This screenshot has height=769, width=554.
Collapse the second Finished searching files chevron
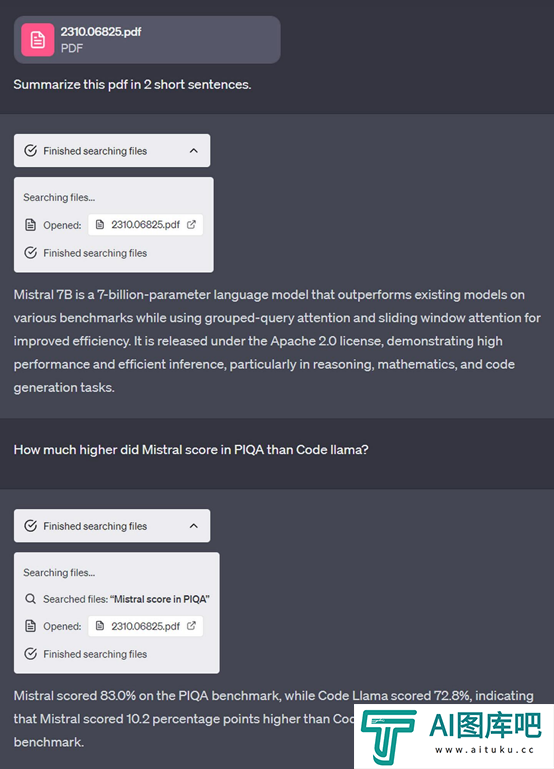click(x=194, y=526)
